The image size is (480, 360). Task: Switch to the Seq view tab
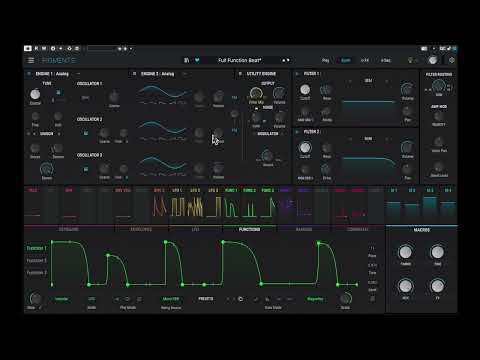click(x=386, y=60)
